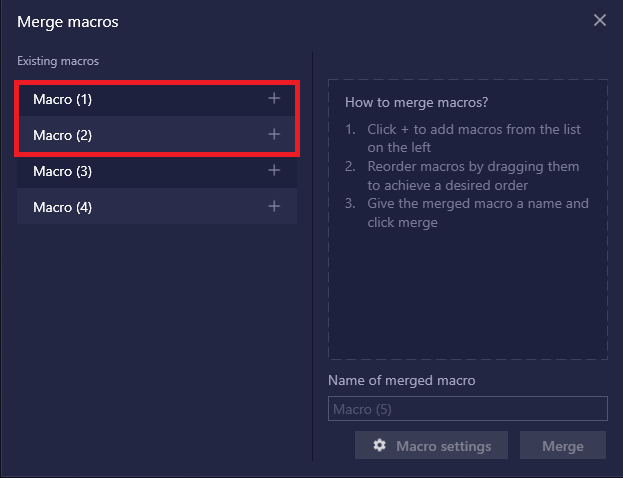Focus the merged macro name field

tap(468, 408)
